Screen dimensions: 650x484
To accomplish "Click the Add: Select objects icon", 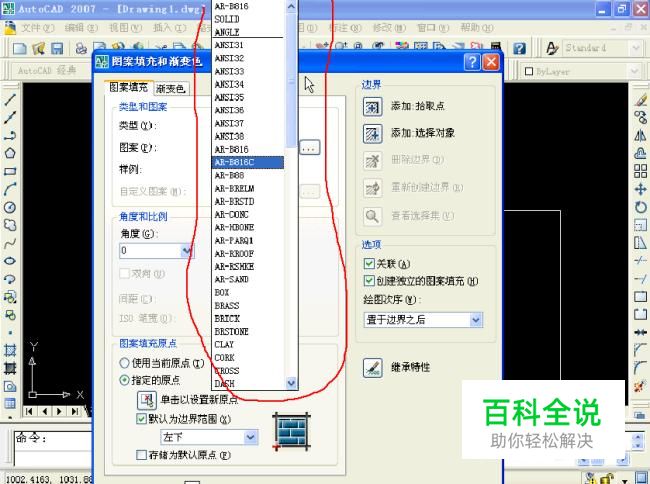I will [x=372, y=134].
